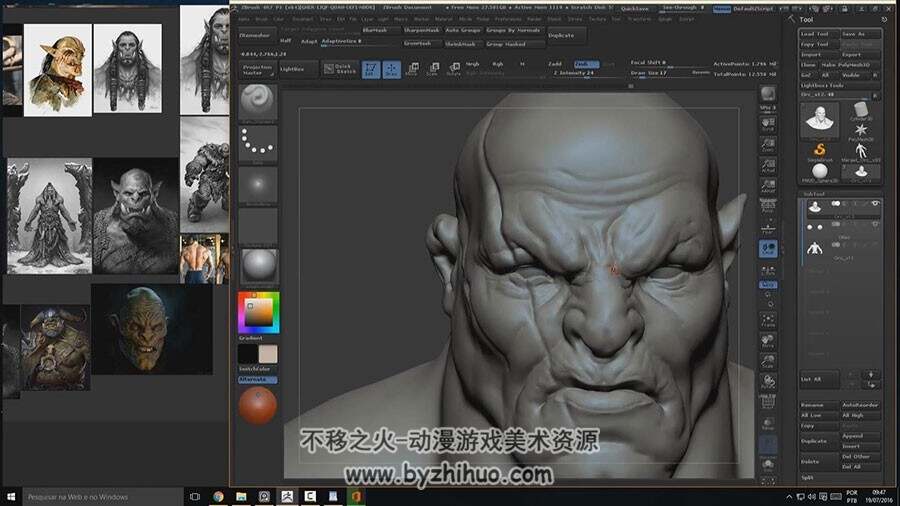
Task: Open the gray material sphere selector
Action: pyautogui.click(x=258, y=266)
